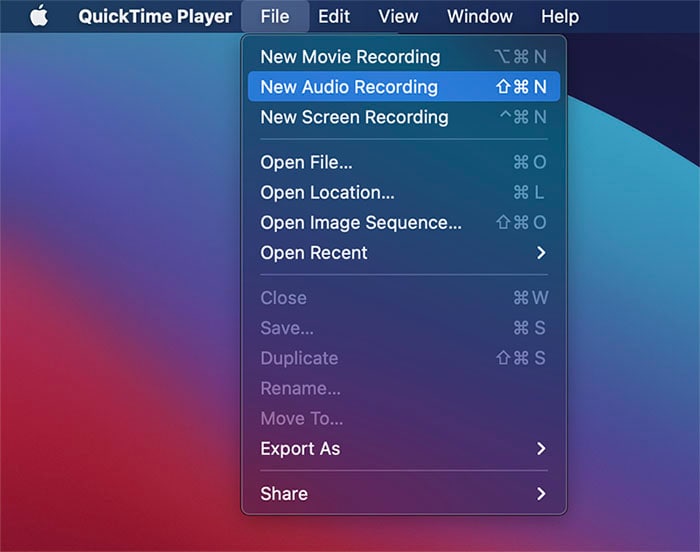Open the View menu
Screen dimensions: 700x552
(398, 17)
